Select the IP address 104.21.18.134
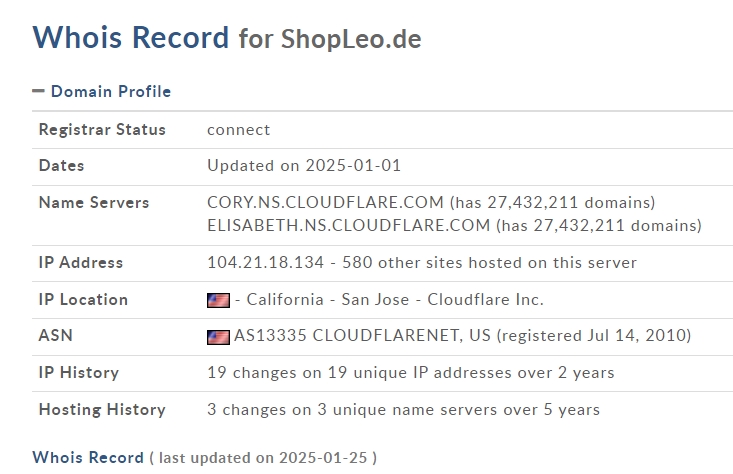 (x=266, y=263)
